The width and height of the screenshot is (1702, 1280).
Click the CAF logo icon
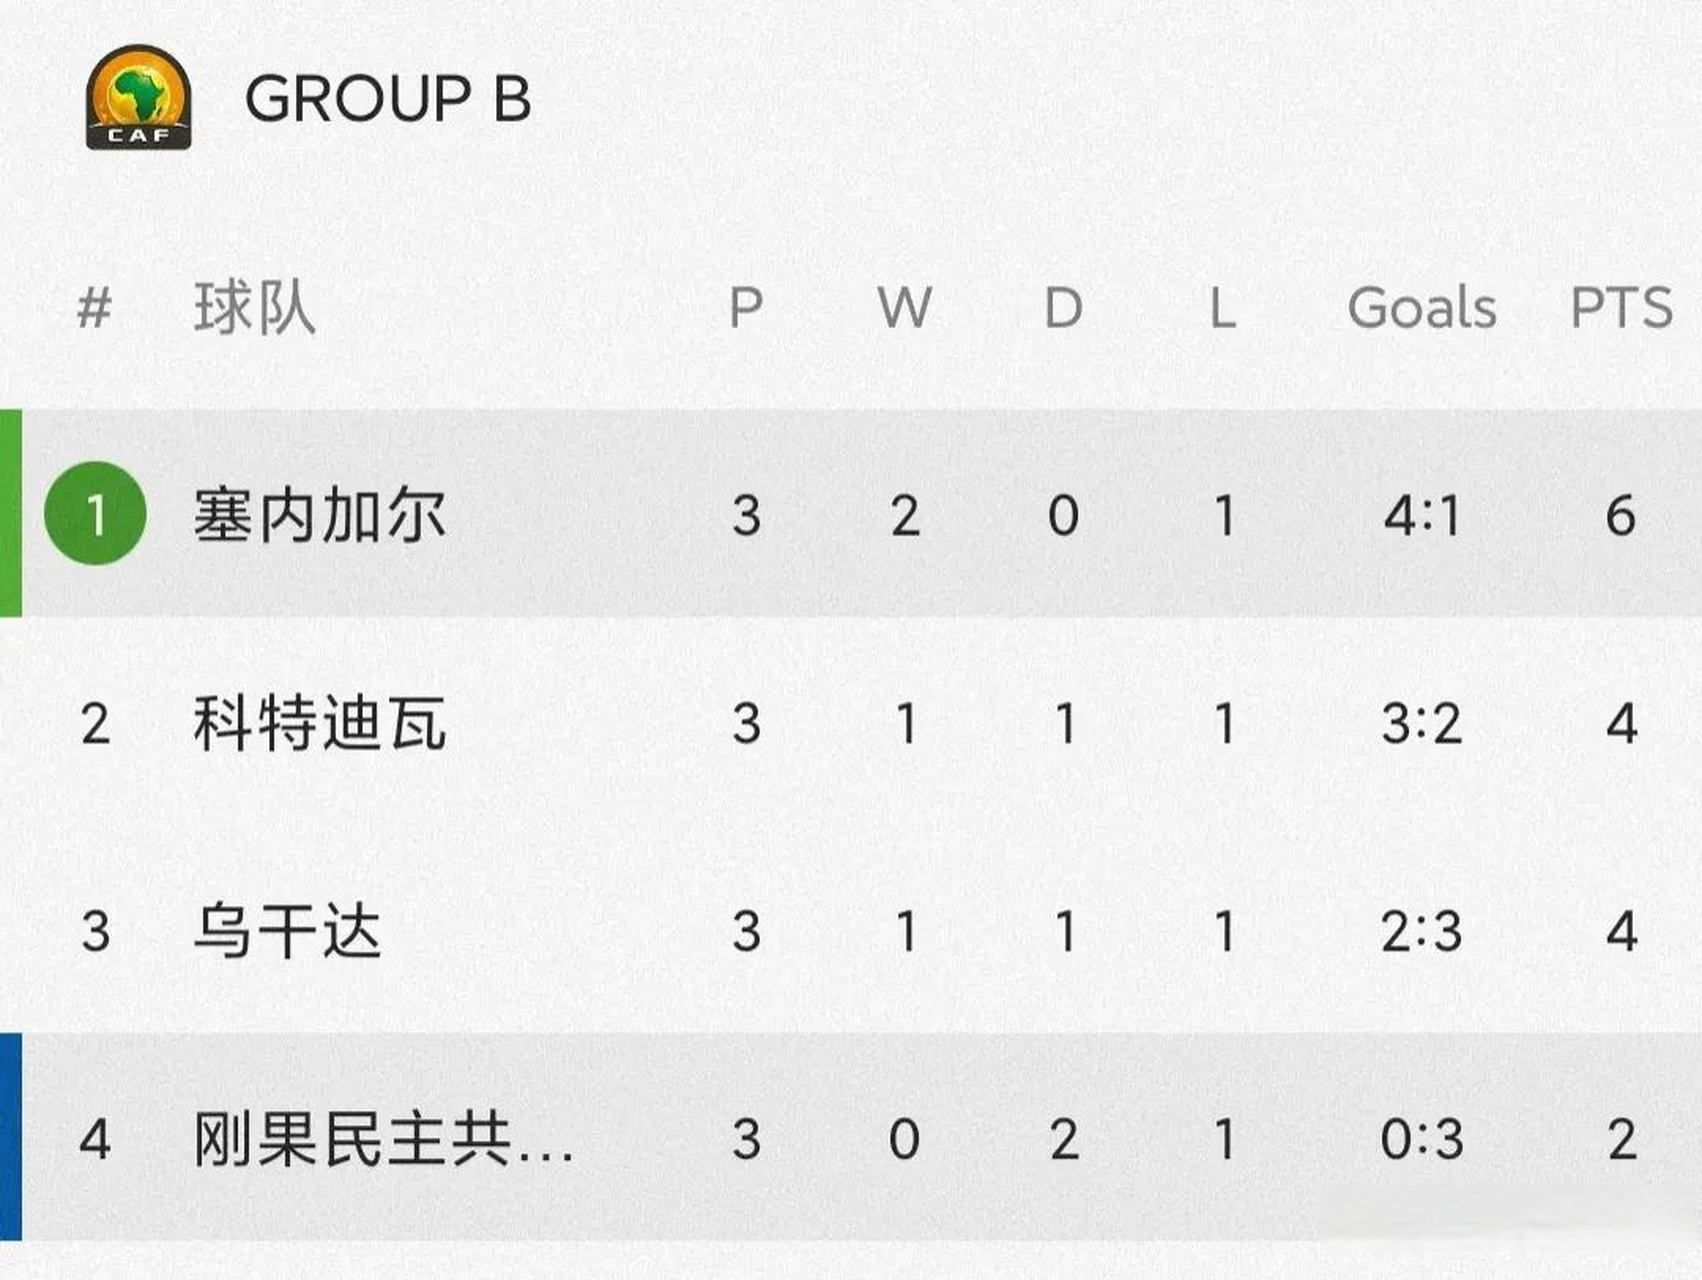138,97
